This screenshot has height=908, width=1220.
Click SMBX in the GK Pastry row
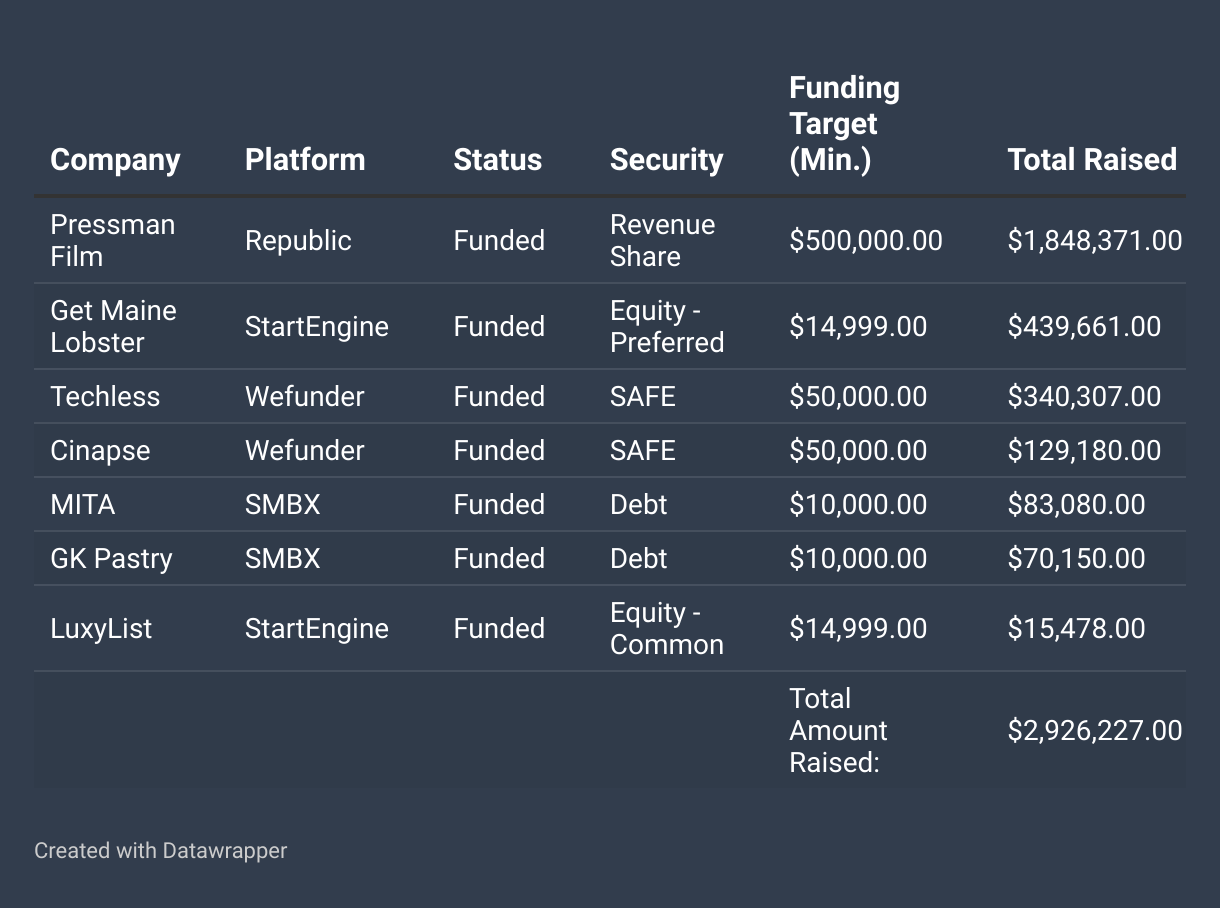click(283, 558)
